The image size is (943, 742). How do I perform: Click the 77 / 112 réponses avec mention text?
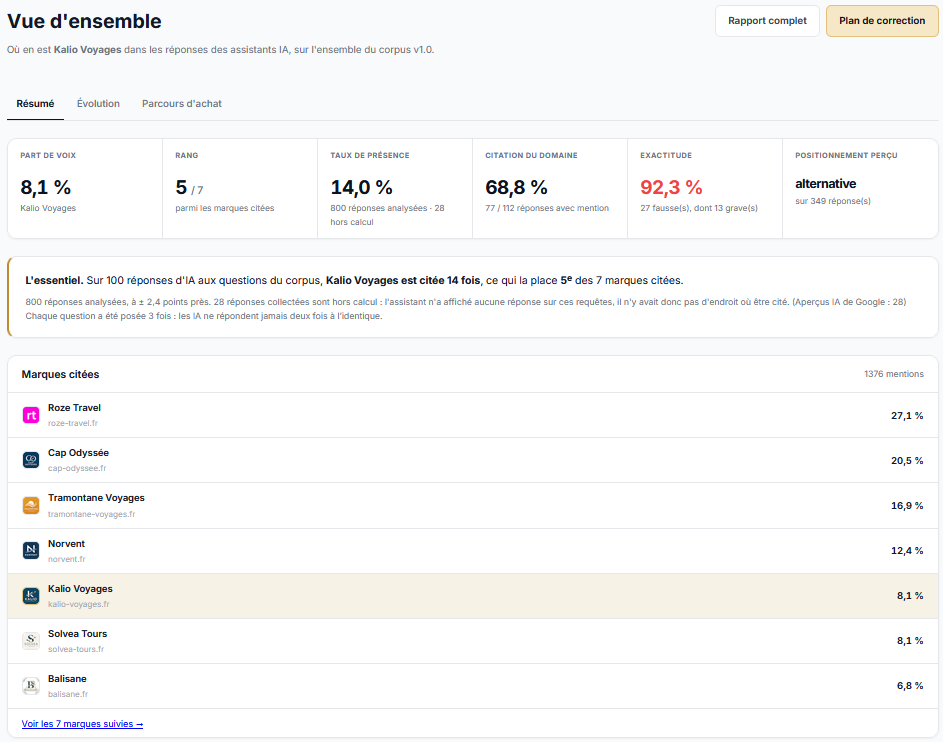547,208
